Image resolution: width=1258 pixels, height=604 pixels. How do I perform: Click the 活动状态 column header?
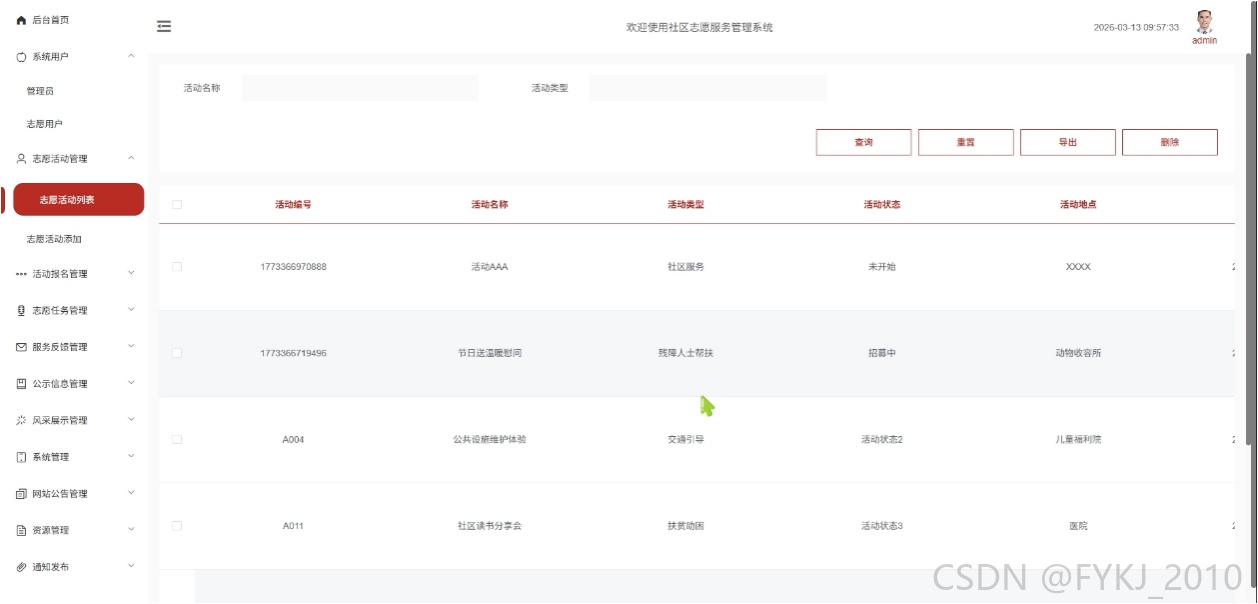point(882,205)
